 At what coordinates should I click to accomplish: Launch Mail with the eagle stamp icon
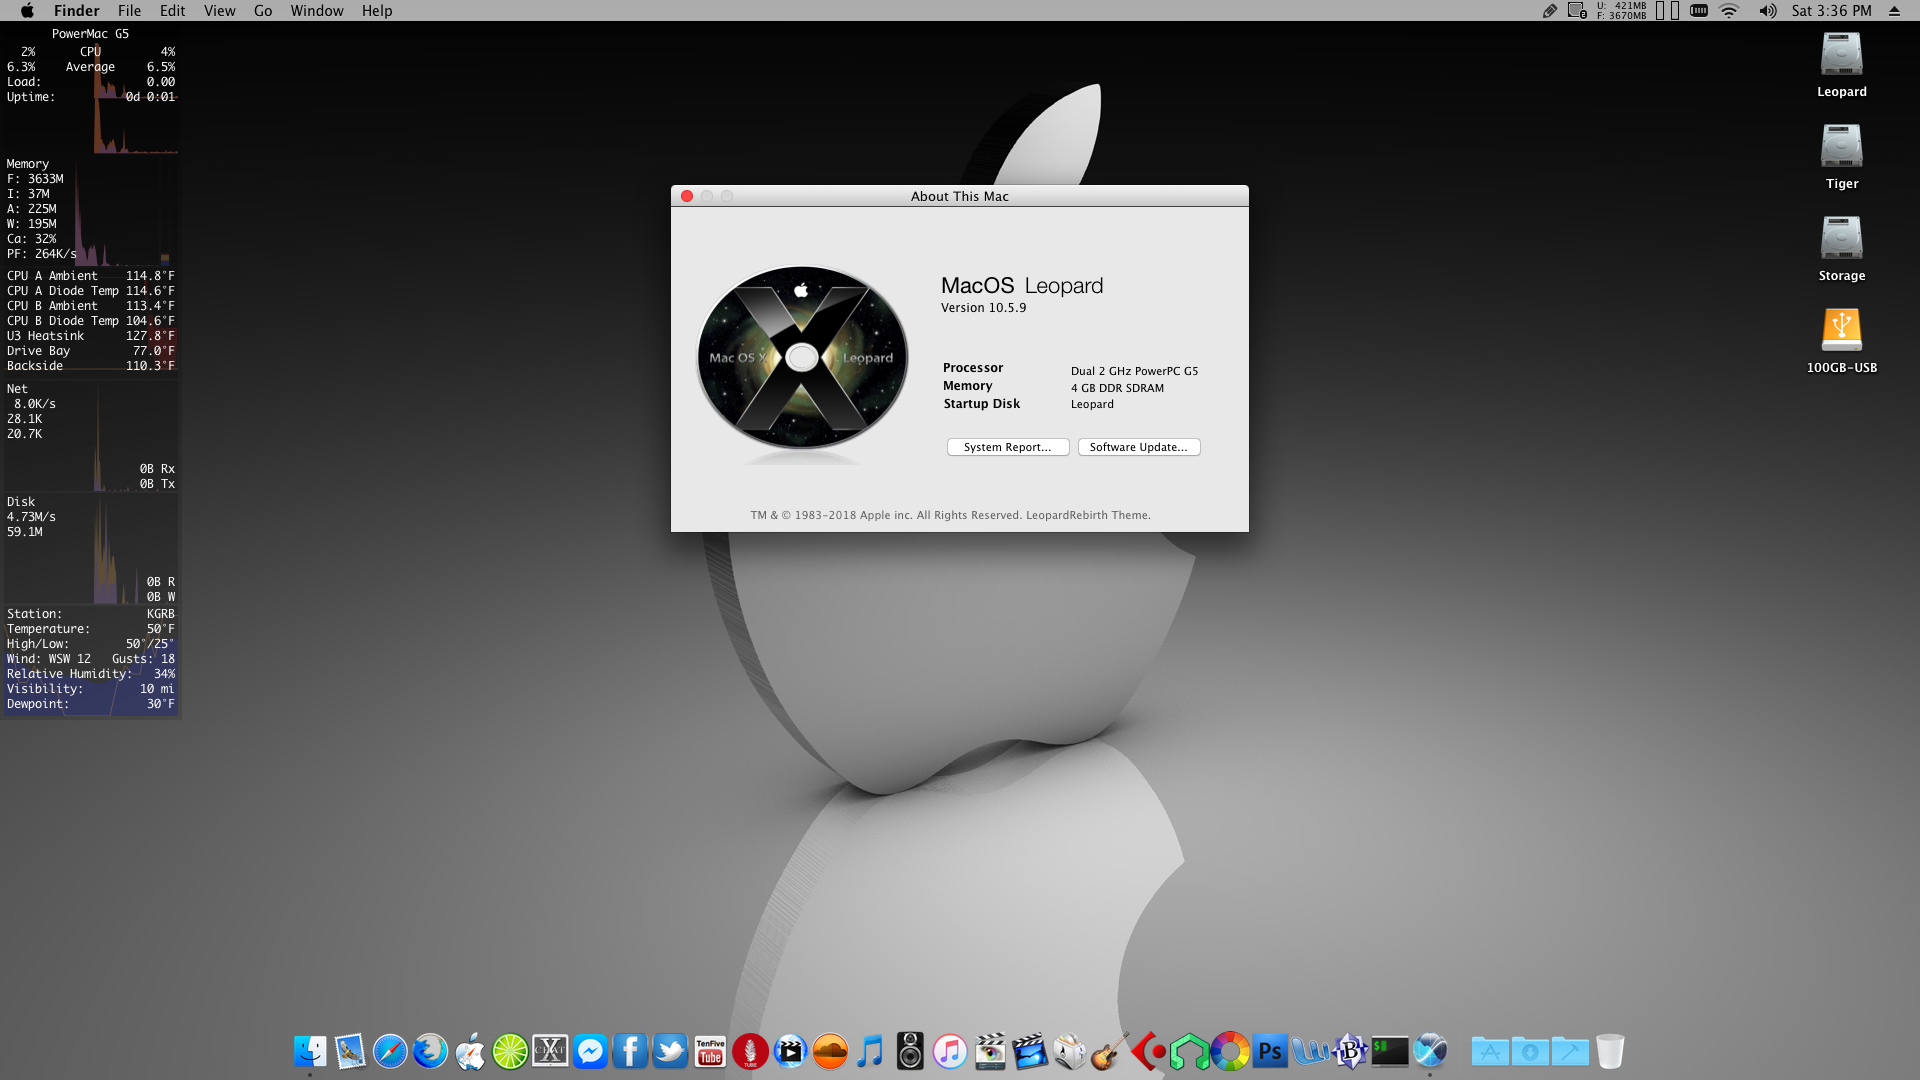pos(350,1051)
